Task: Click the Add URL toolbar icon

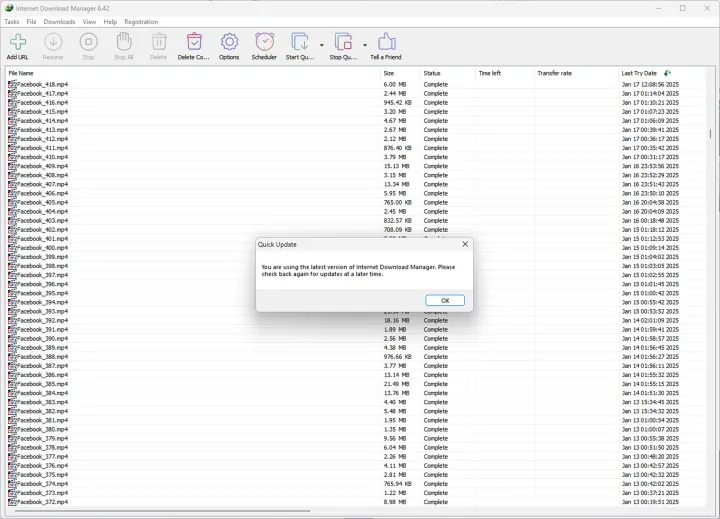Action: tap(17, 42)
